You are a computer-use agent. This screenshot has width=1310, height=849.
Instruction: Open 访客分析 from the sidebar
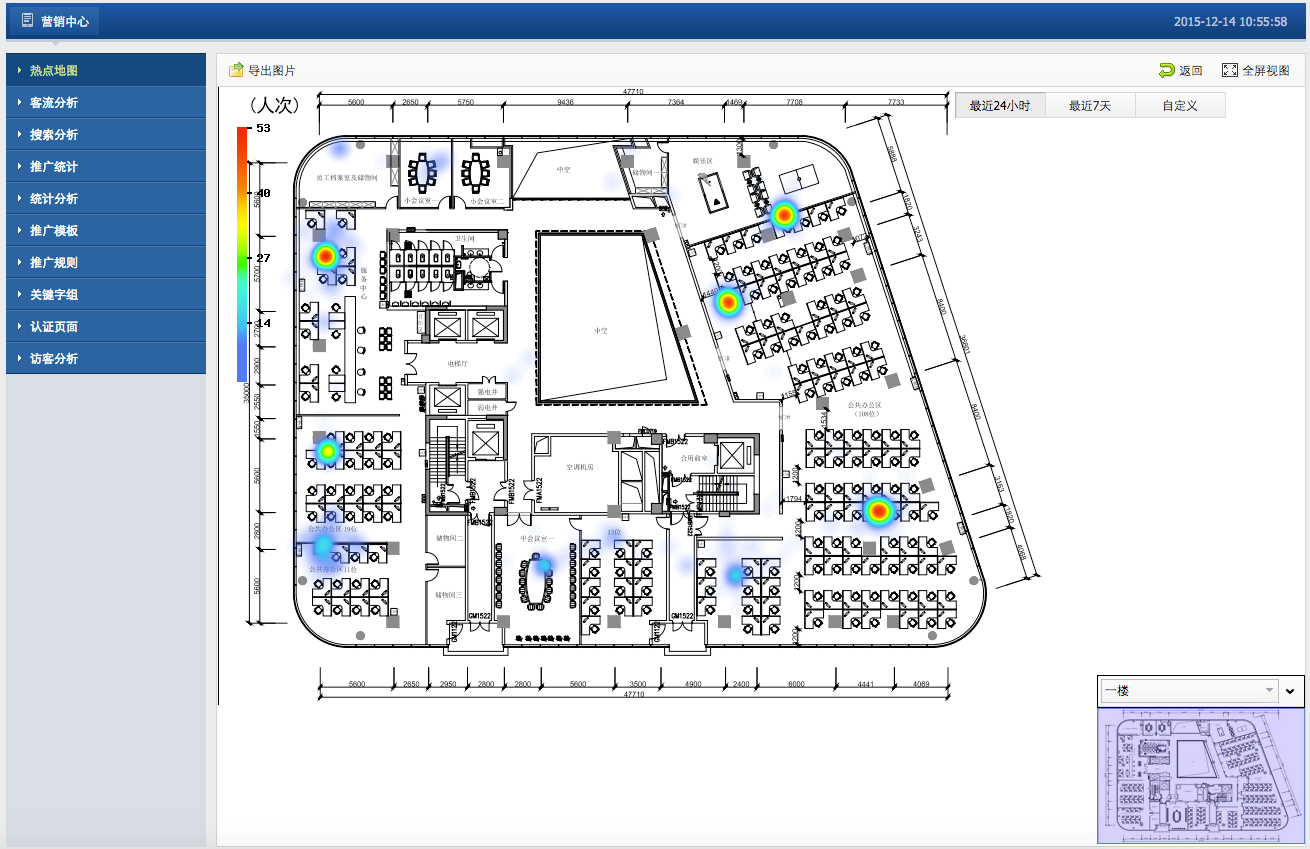pyautogui.click(x=105, y=359)
